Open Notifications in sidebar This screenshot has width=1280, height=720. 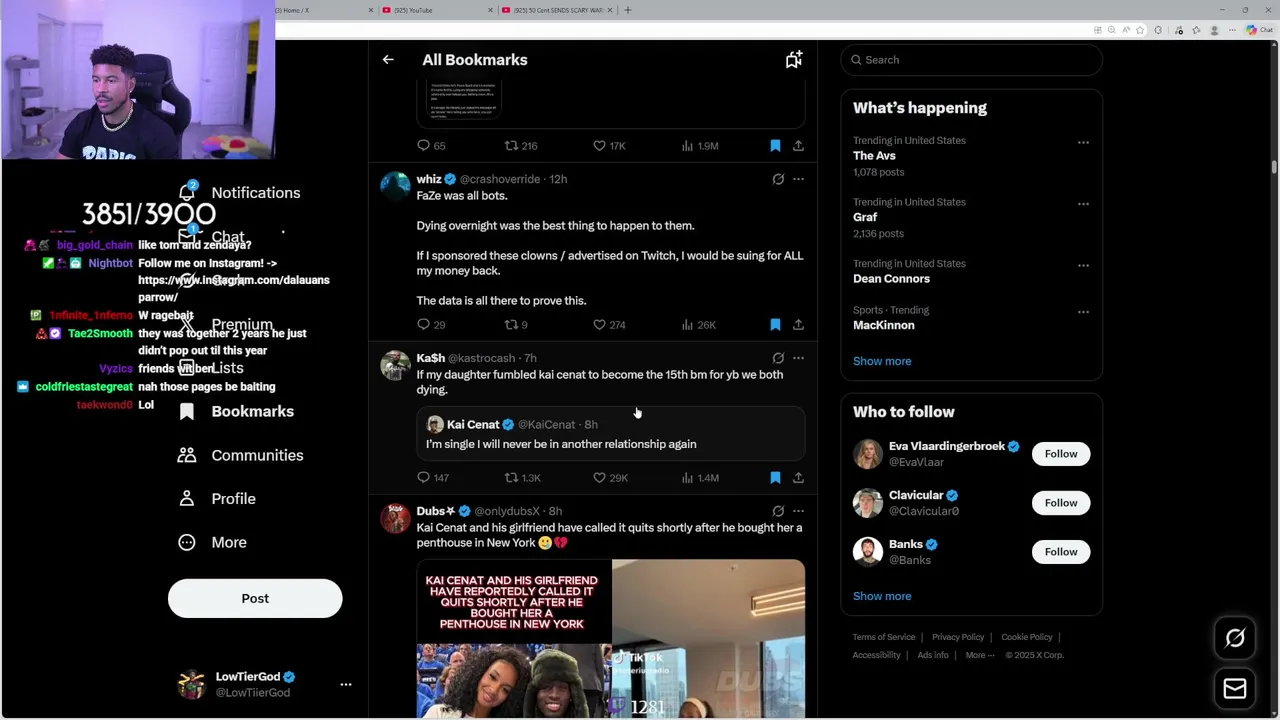click(x=240, y=193)
